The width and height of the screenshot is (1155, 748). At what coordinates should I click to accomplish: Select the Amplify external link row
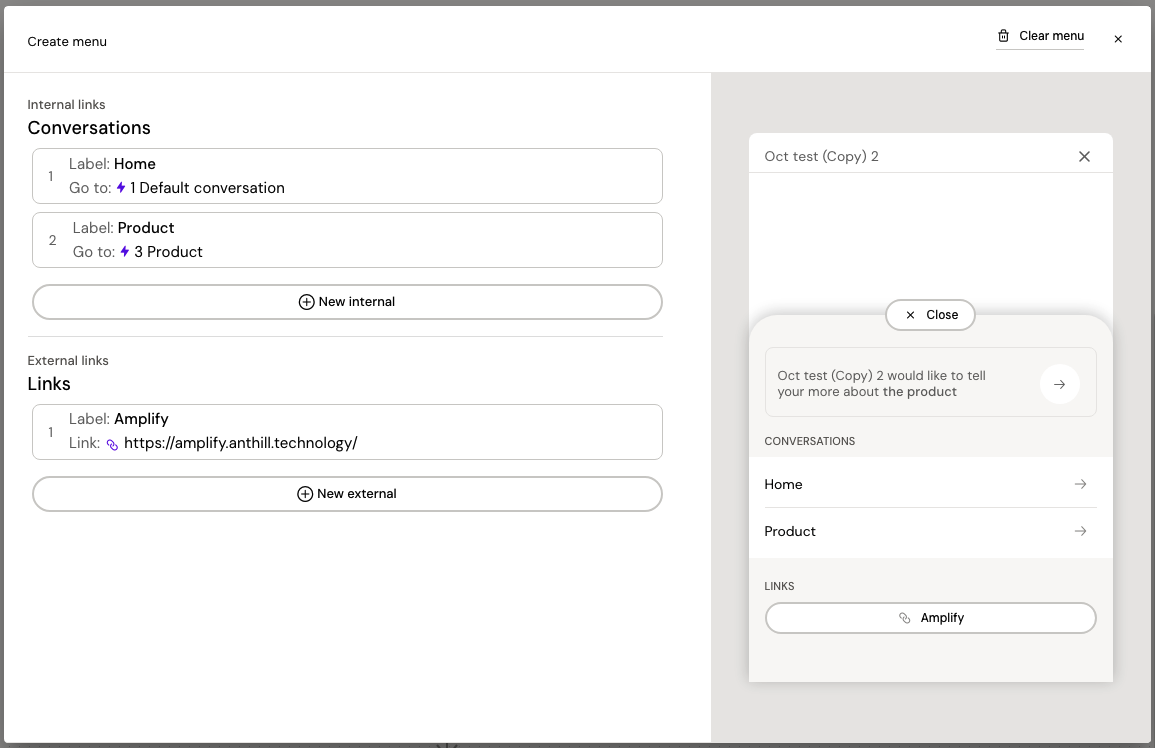pos(347,432)
